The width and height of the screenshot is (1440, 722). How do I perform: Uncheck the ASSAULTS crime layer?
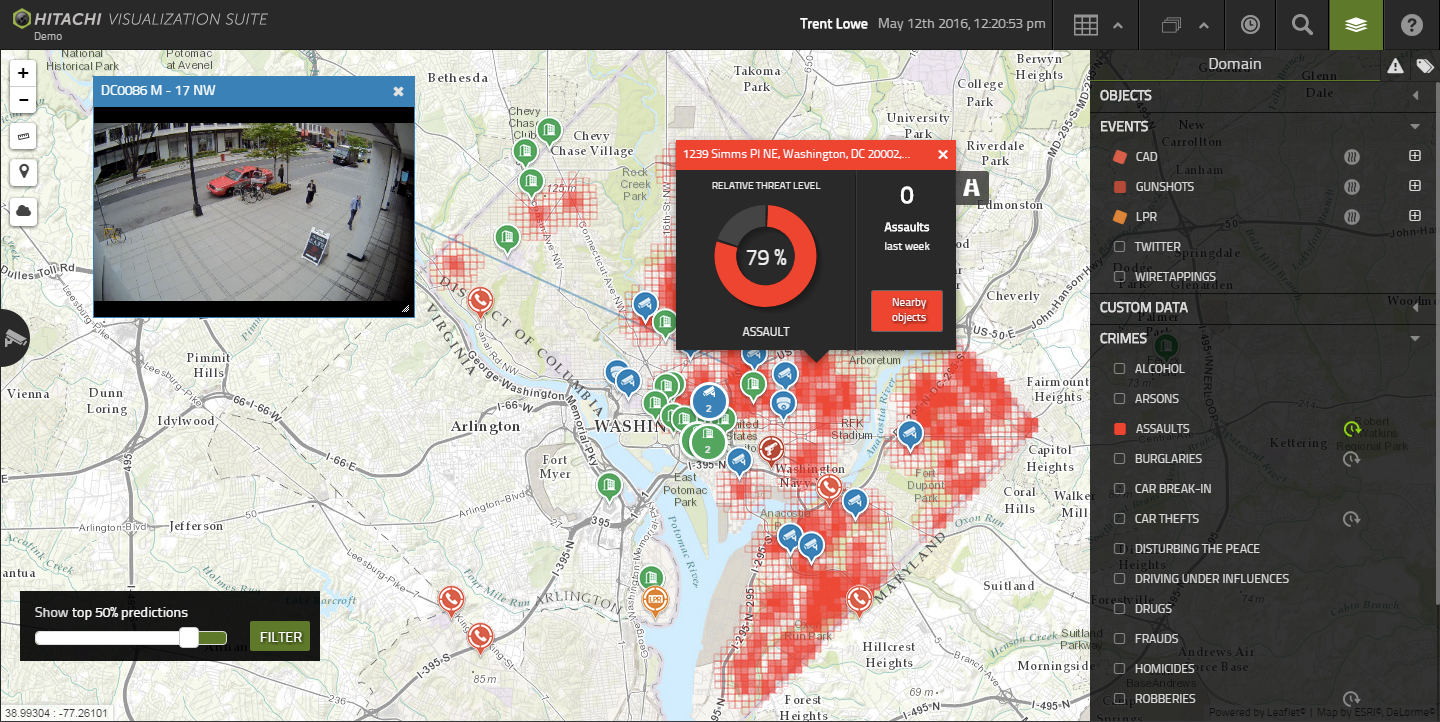pyautogui.click(x=1120, y=429)
